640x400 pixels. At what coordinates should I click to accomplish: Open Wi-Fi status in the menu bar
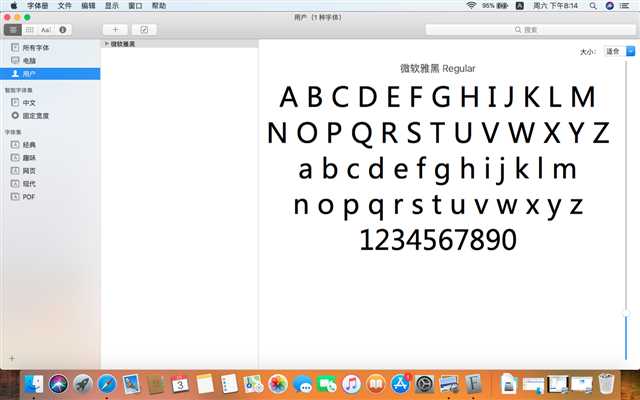pos(471,6)
